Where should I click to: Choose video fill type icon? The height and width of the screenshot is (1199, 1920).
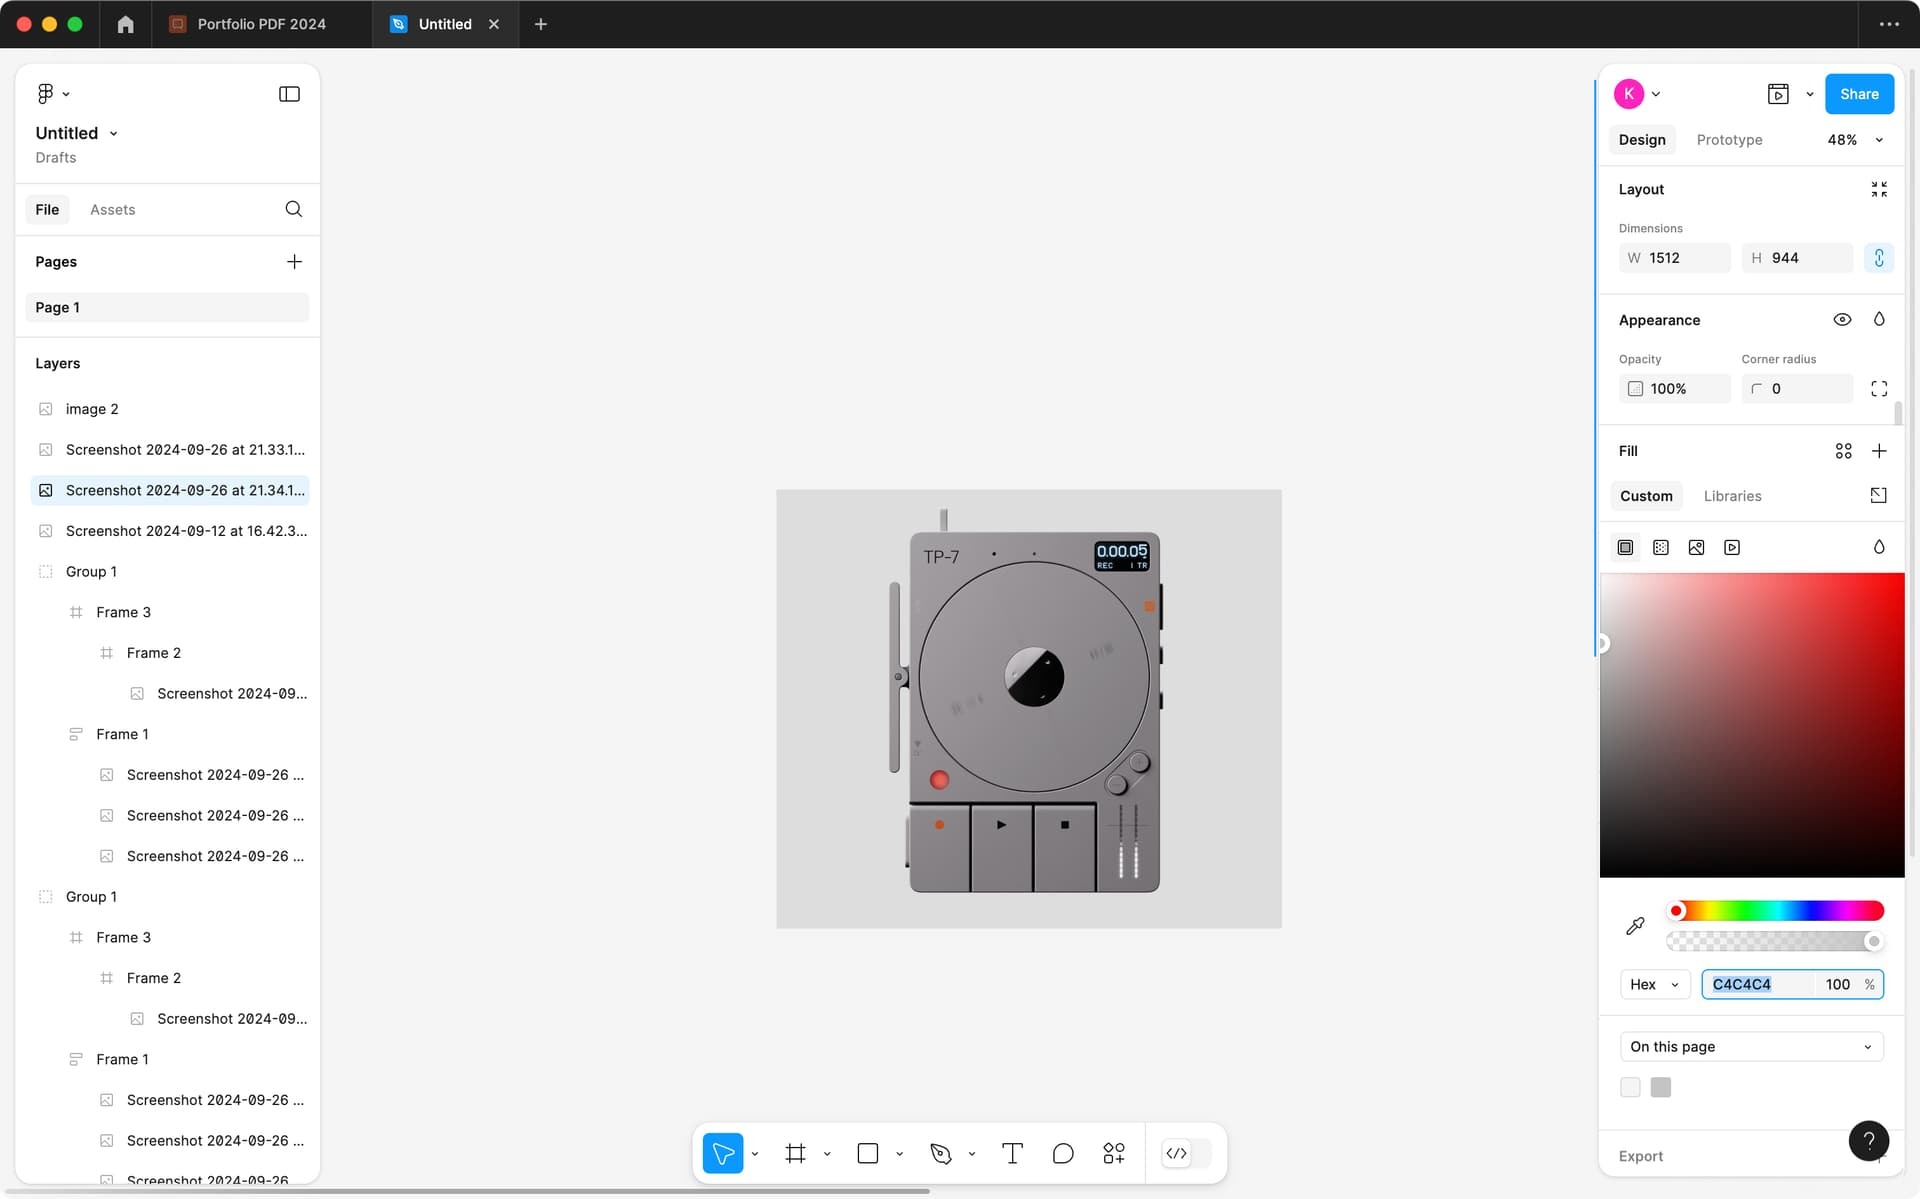tap(1732, 548)
